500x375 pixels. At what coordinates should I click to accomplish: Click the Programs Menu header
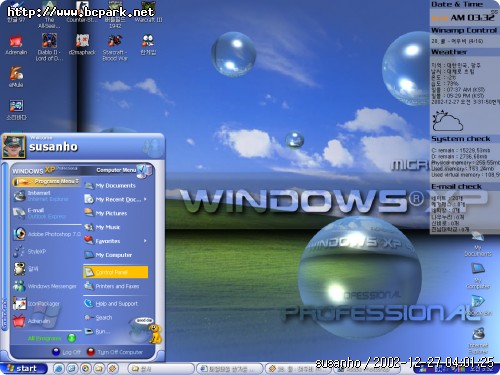pyautogui.click(x=46, y=181)
